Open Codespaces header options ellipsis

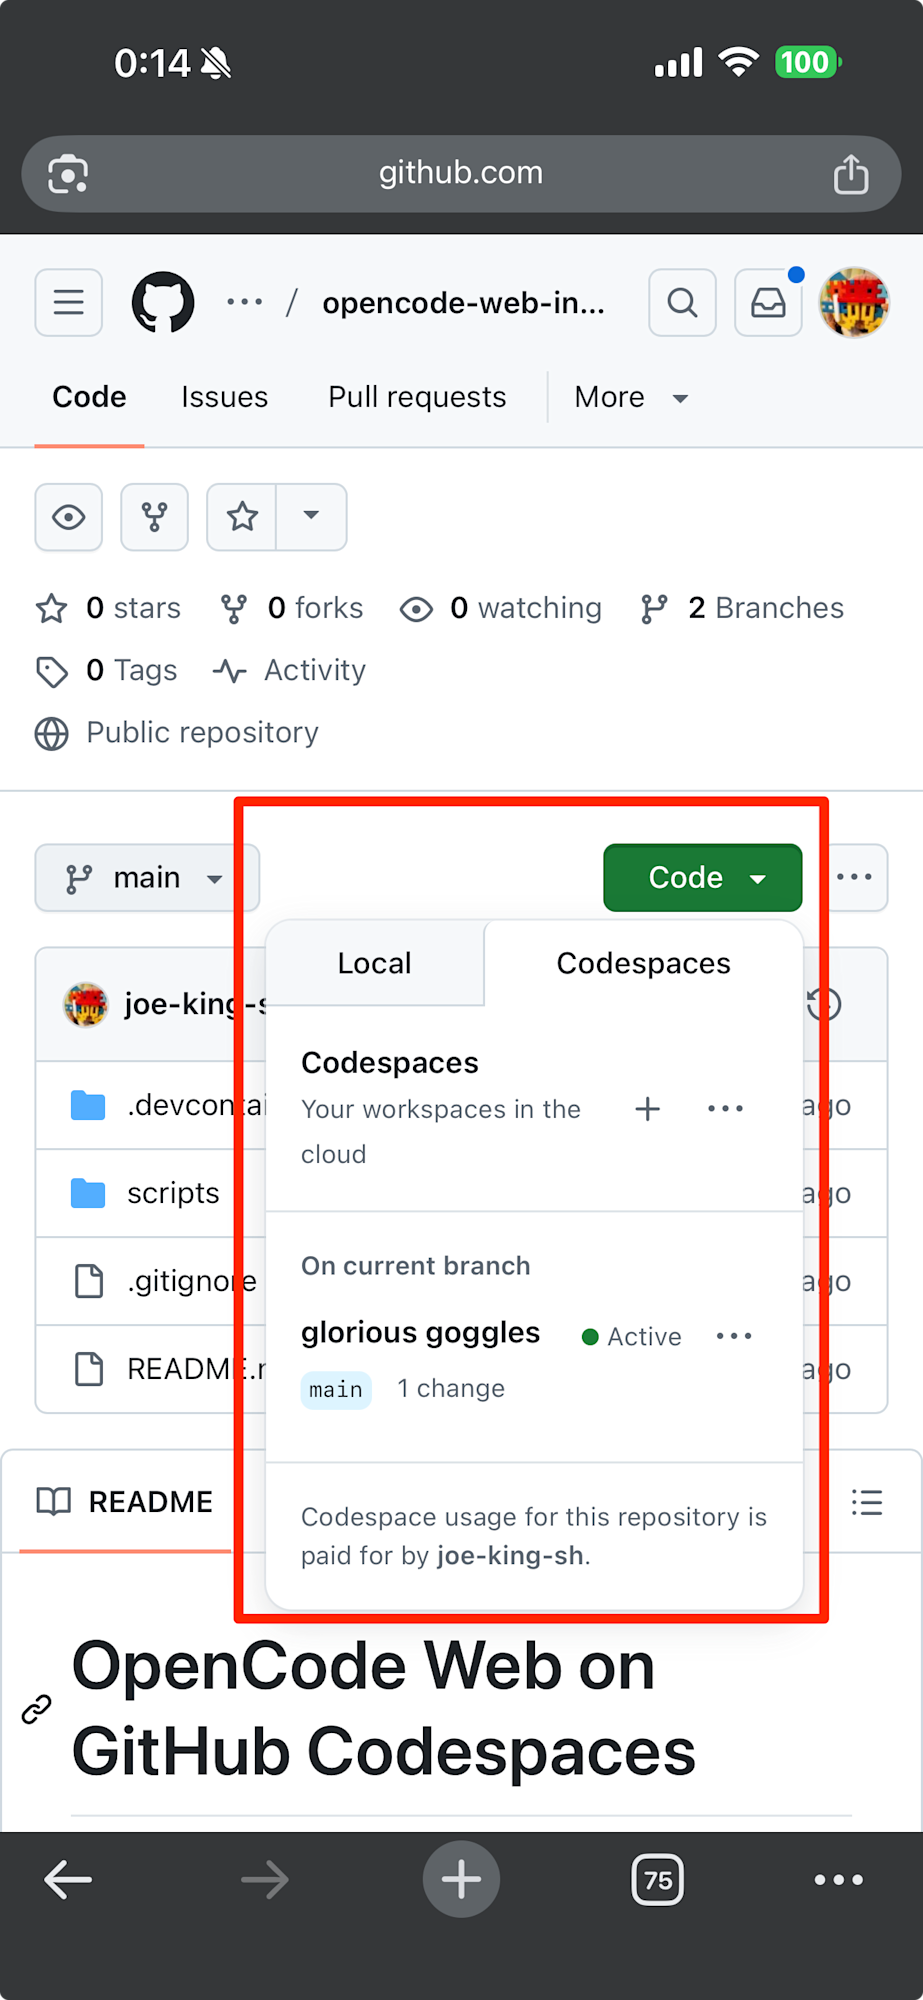725,1108
